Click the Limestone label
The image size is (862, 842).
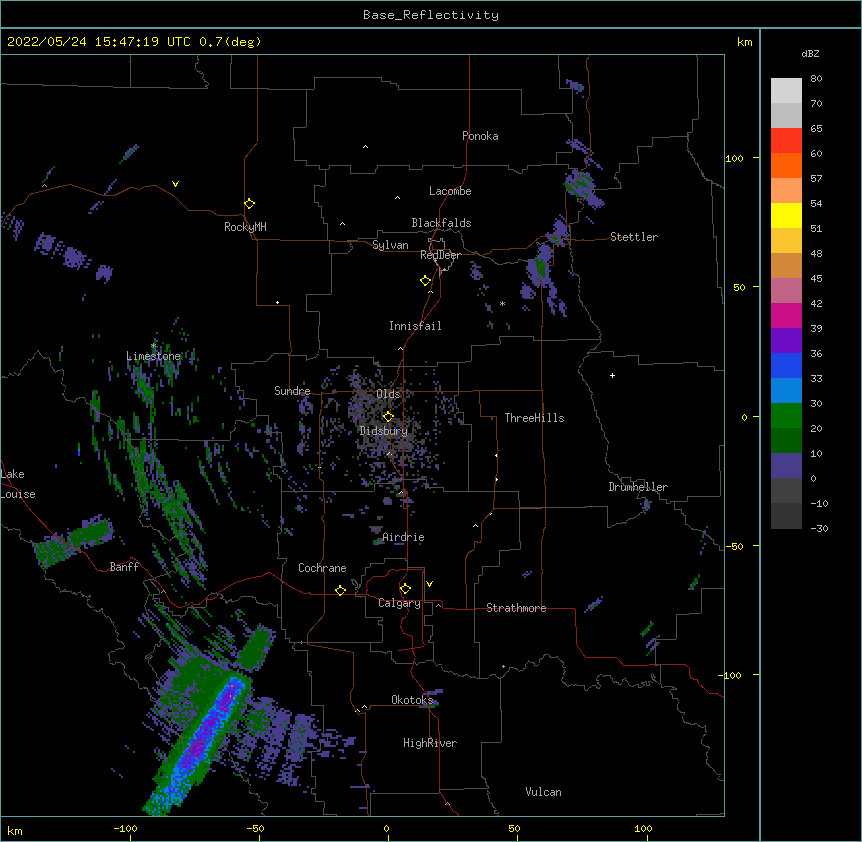tap(153, 356)
